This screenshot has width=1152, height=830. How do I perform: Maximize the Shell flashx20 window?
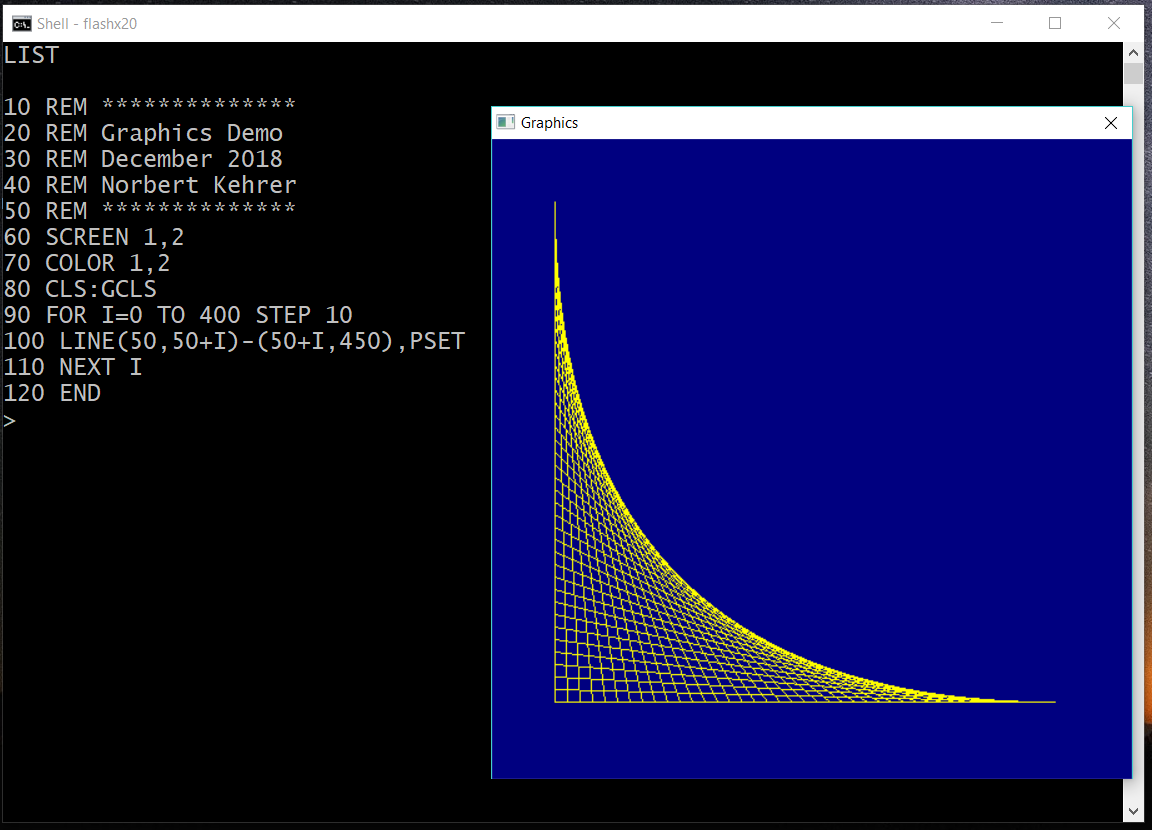(x=1054, y=23)
